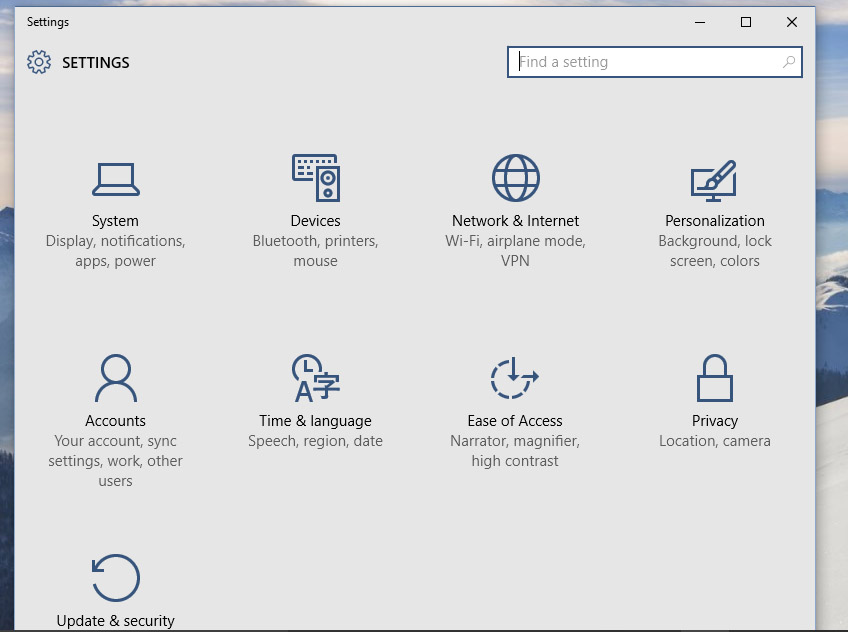This screenshot has width=848, height=632.
Task: Click the Time & language label
Action: point(315,421)
